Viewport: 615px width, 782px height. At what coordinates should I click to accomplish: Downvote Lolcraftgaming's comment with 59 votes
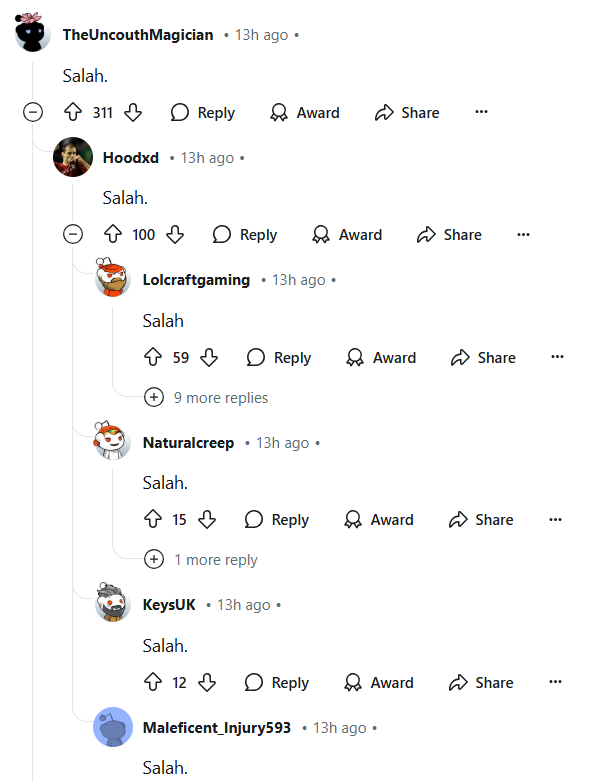click(x=208, y=357)
